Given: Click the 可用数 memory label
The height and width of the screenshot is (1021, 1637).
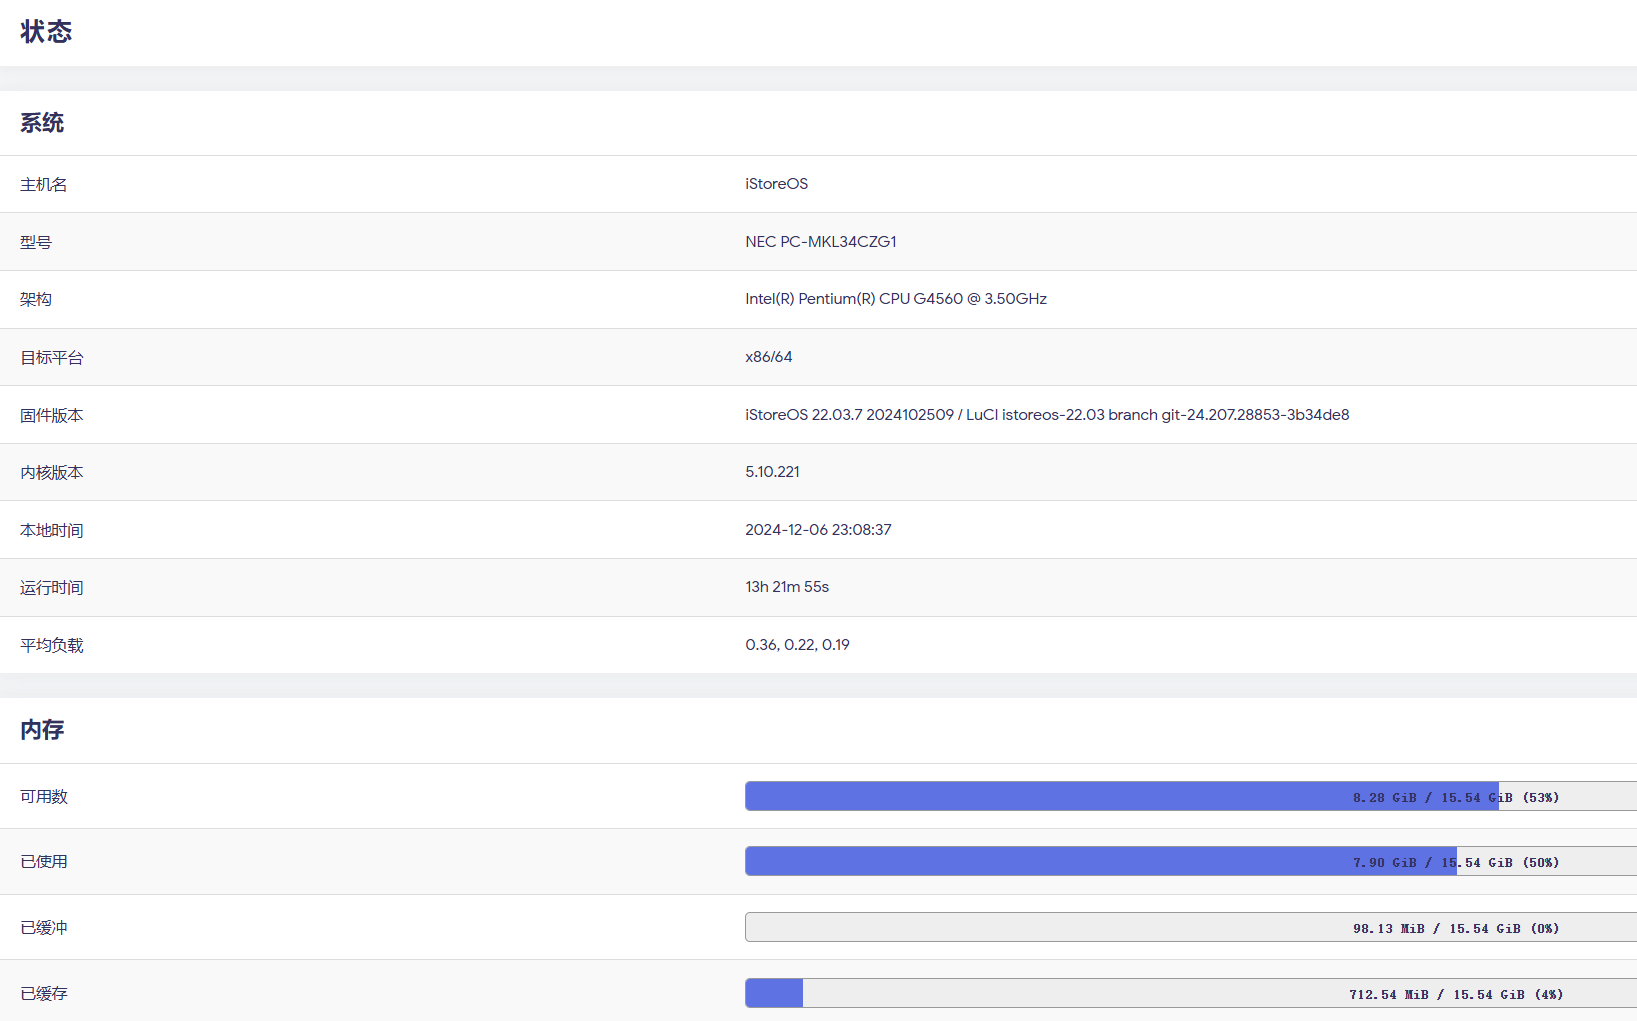Looking at the screenshot, I should point(44,797).
